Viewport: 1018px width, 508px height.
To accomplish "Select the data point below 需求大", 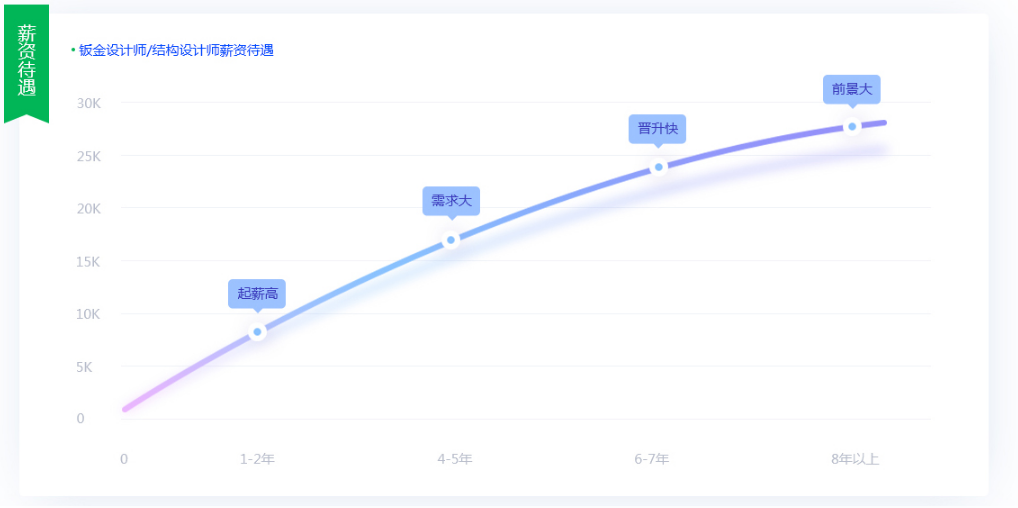I will [x=451, y=240].
